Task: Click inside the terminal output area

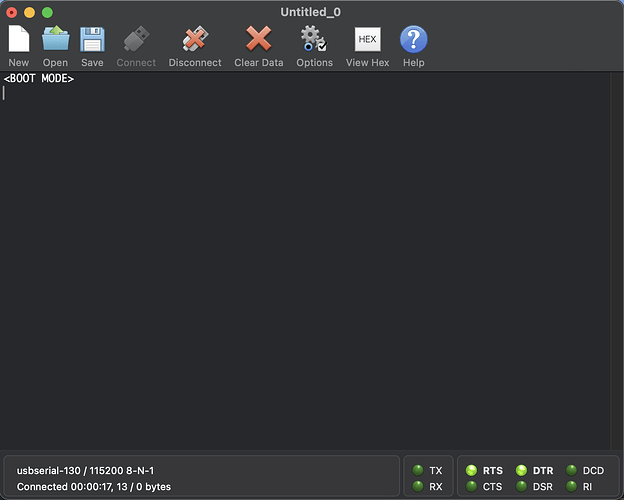Action: (x=312, y=270)
